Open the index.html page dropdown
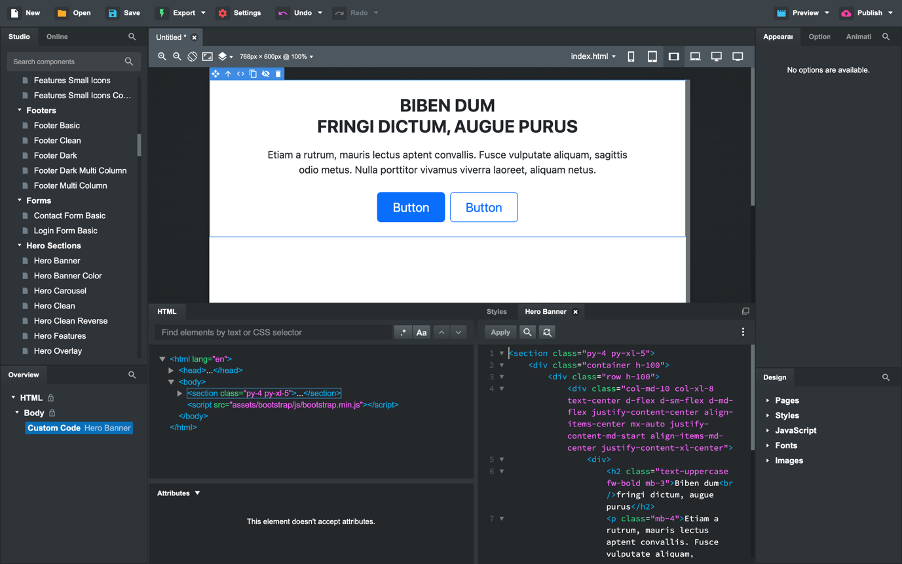Image resolution: width=902 pixels, height=564 pixels. pyautogui.click(x=593, y=57)
